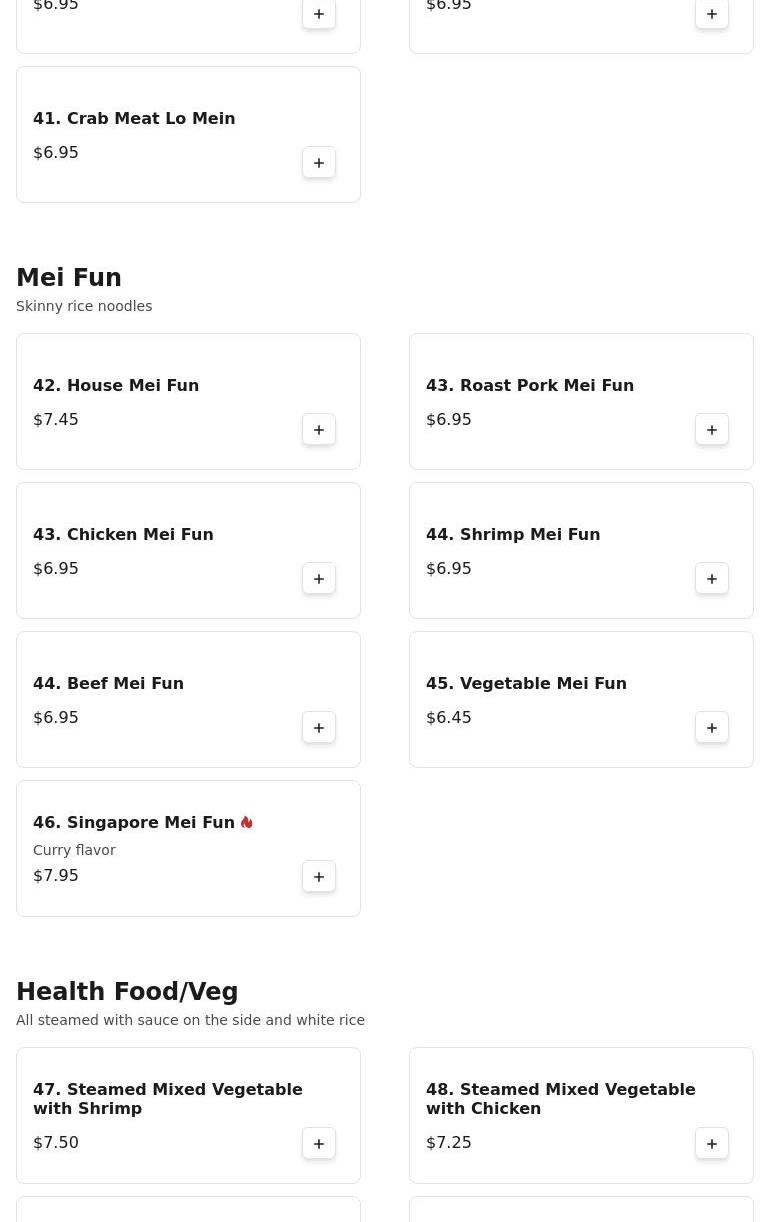Open 45. Vegetable Mei Fun item name
Image resolution: width=770 pixels, height=1222 pixels.
click(526, 683)
